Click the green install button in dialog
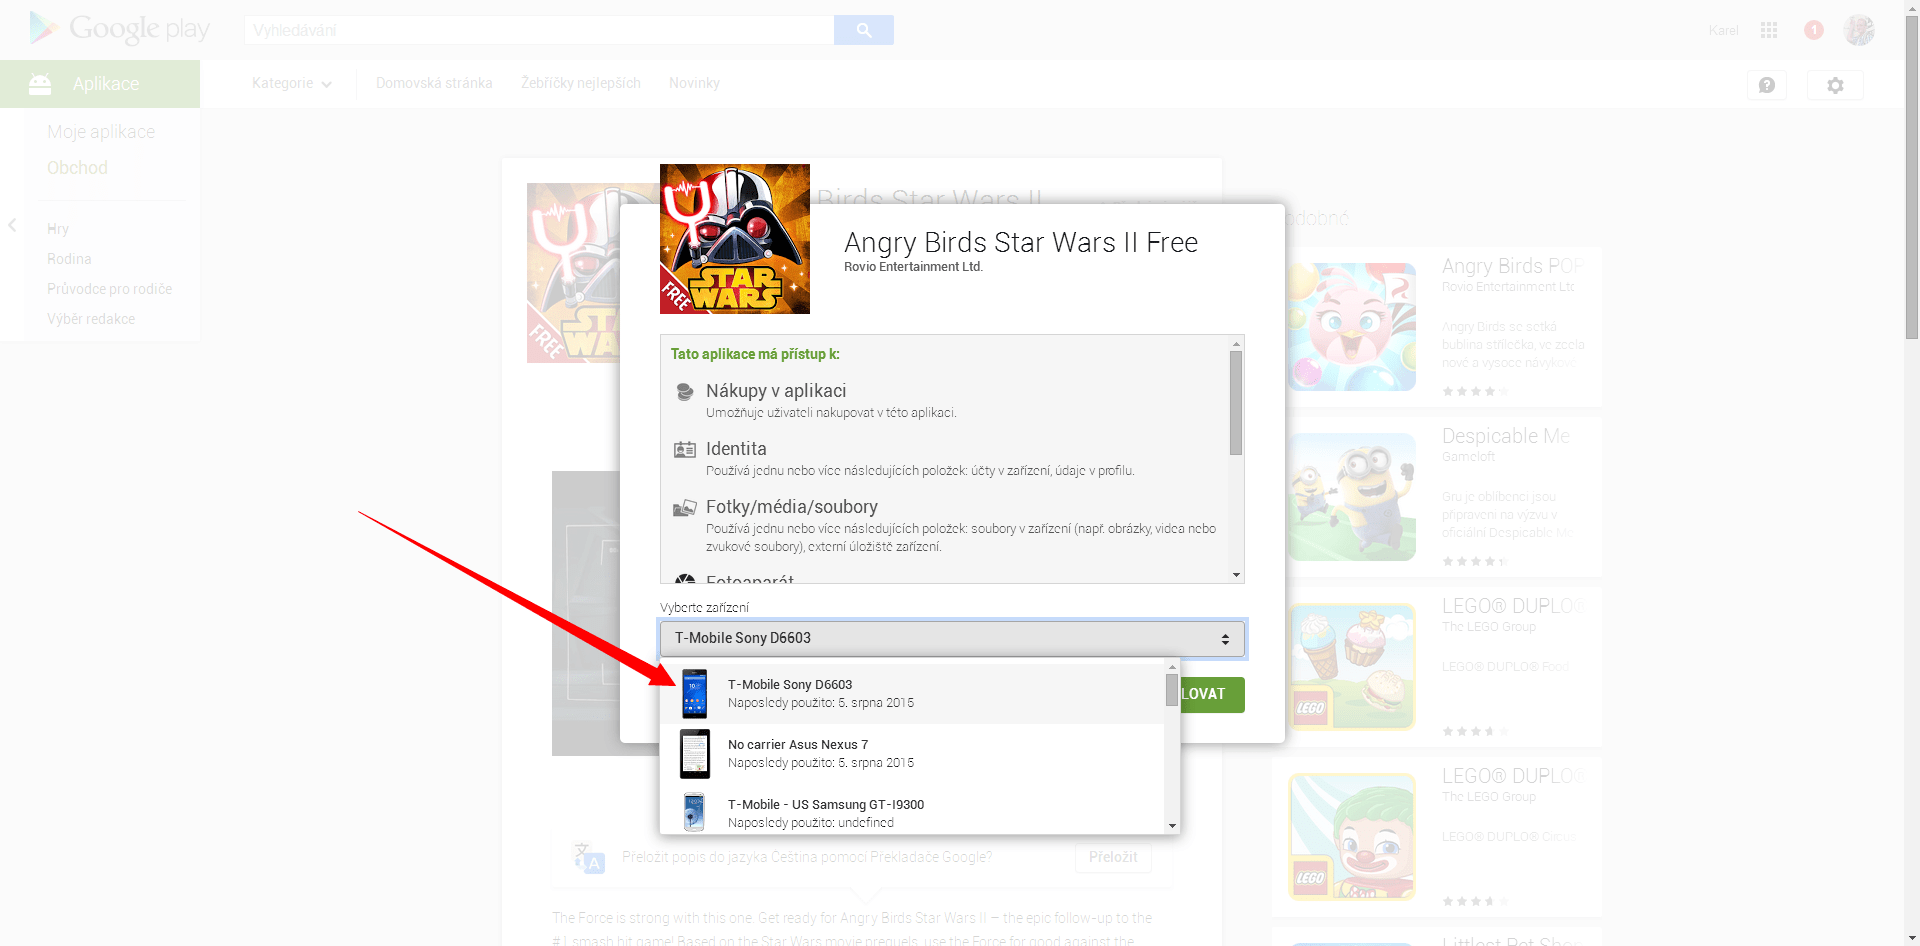The height and width of the screenshot is (946, 1920). coord(1213,694)
